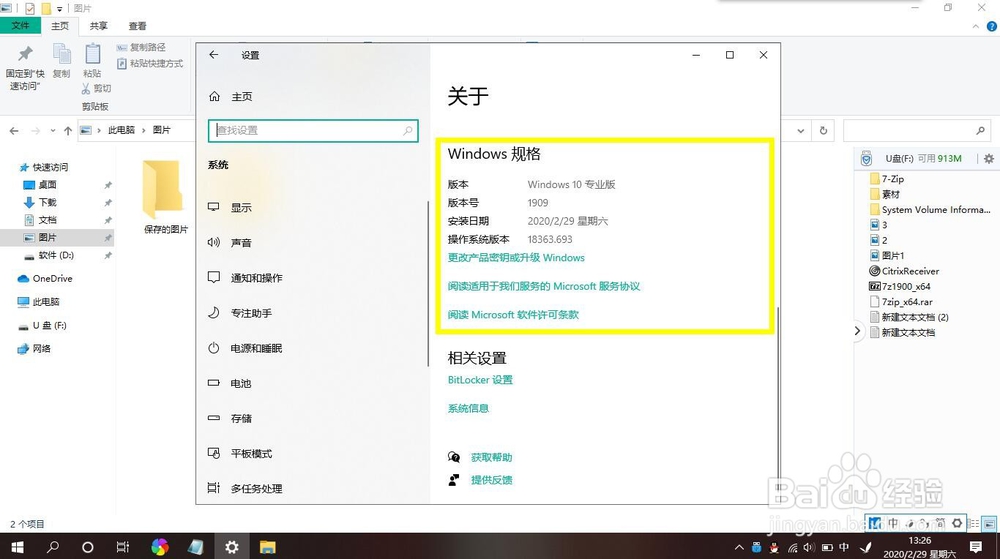Open Notifications and actions (通知和操作)
Viewport: 1000px width, 559px height.
[245, 278]
